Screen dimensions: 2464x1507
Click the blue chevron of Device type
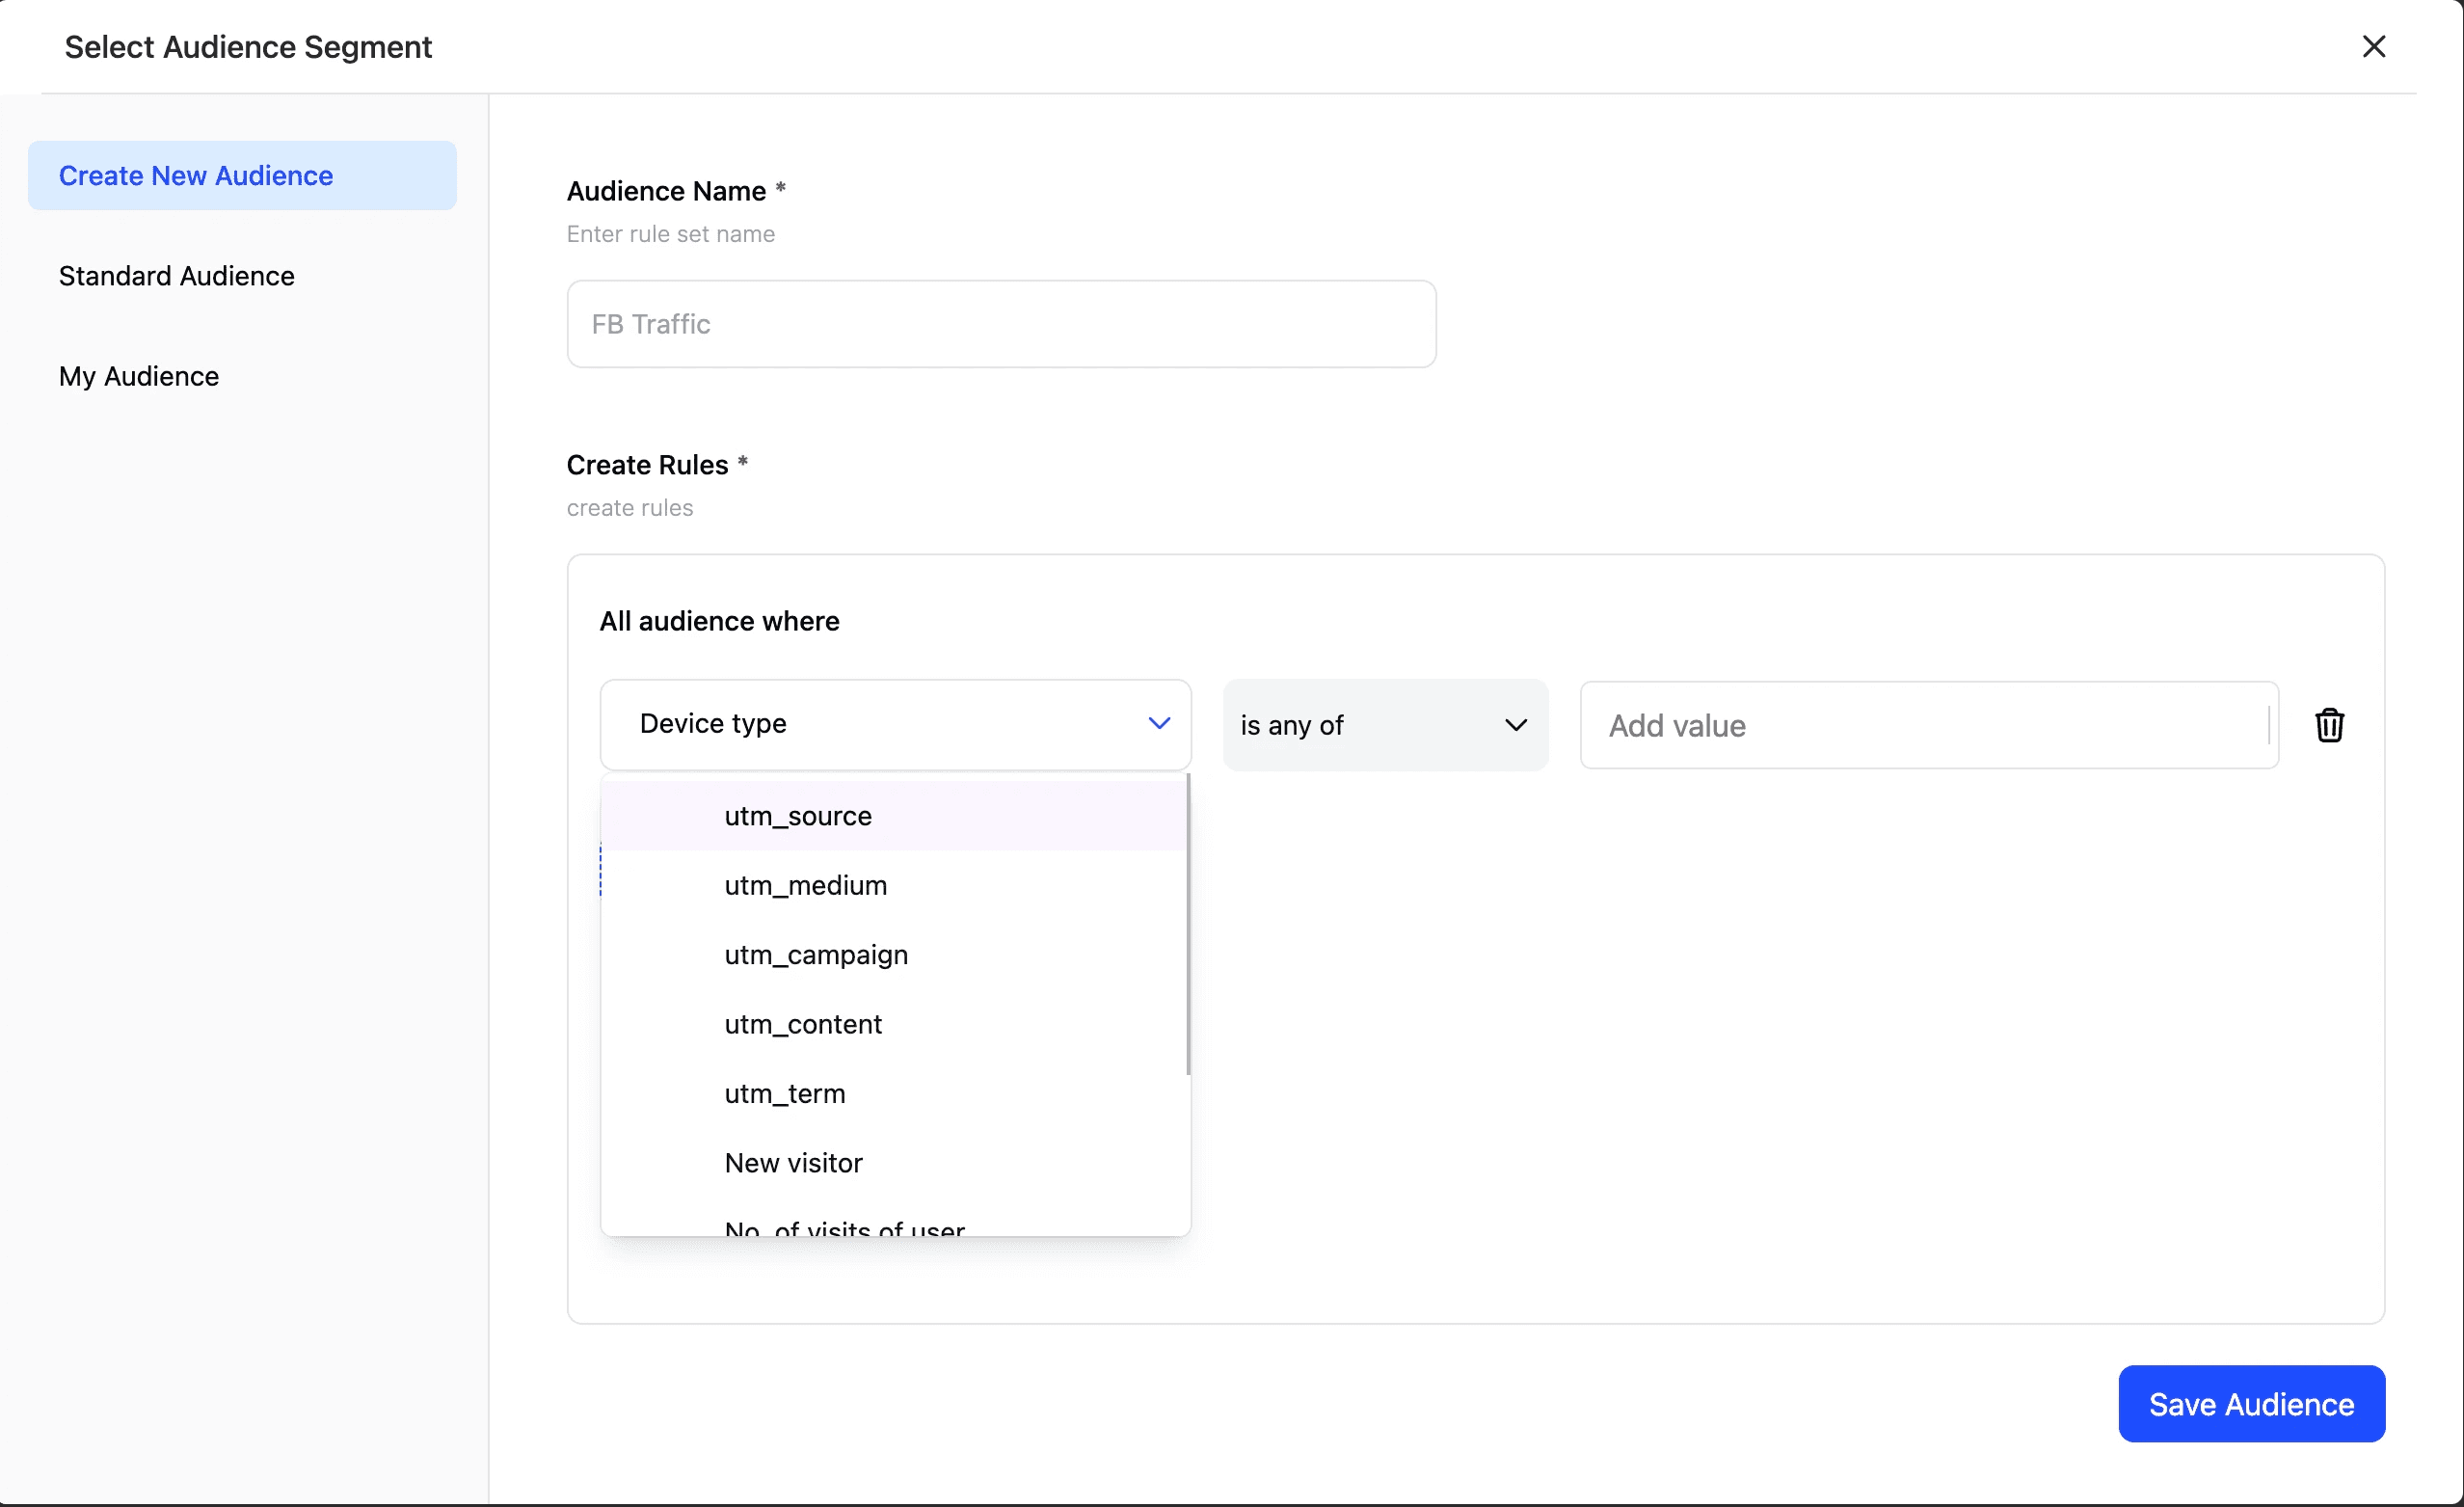point(1159,723)
